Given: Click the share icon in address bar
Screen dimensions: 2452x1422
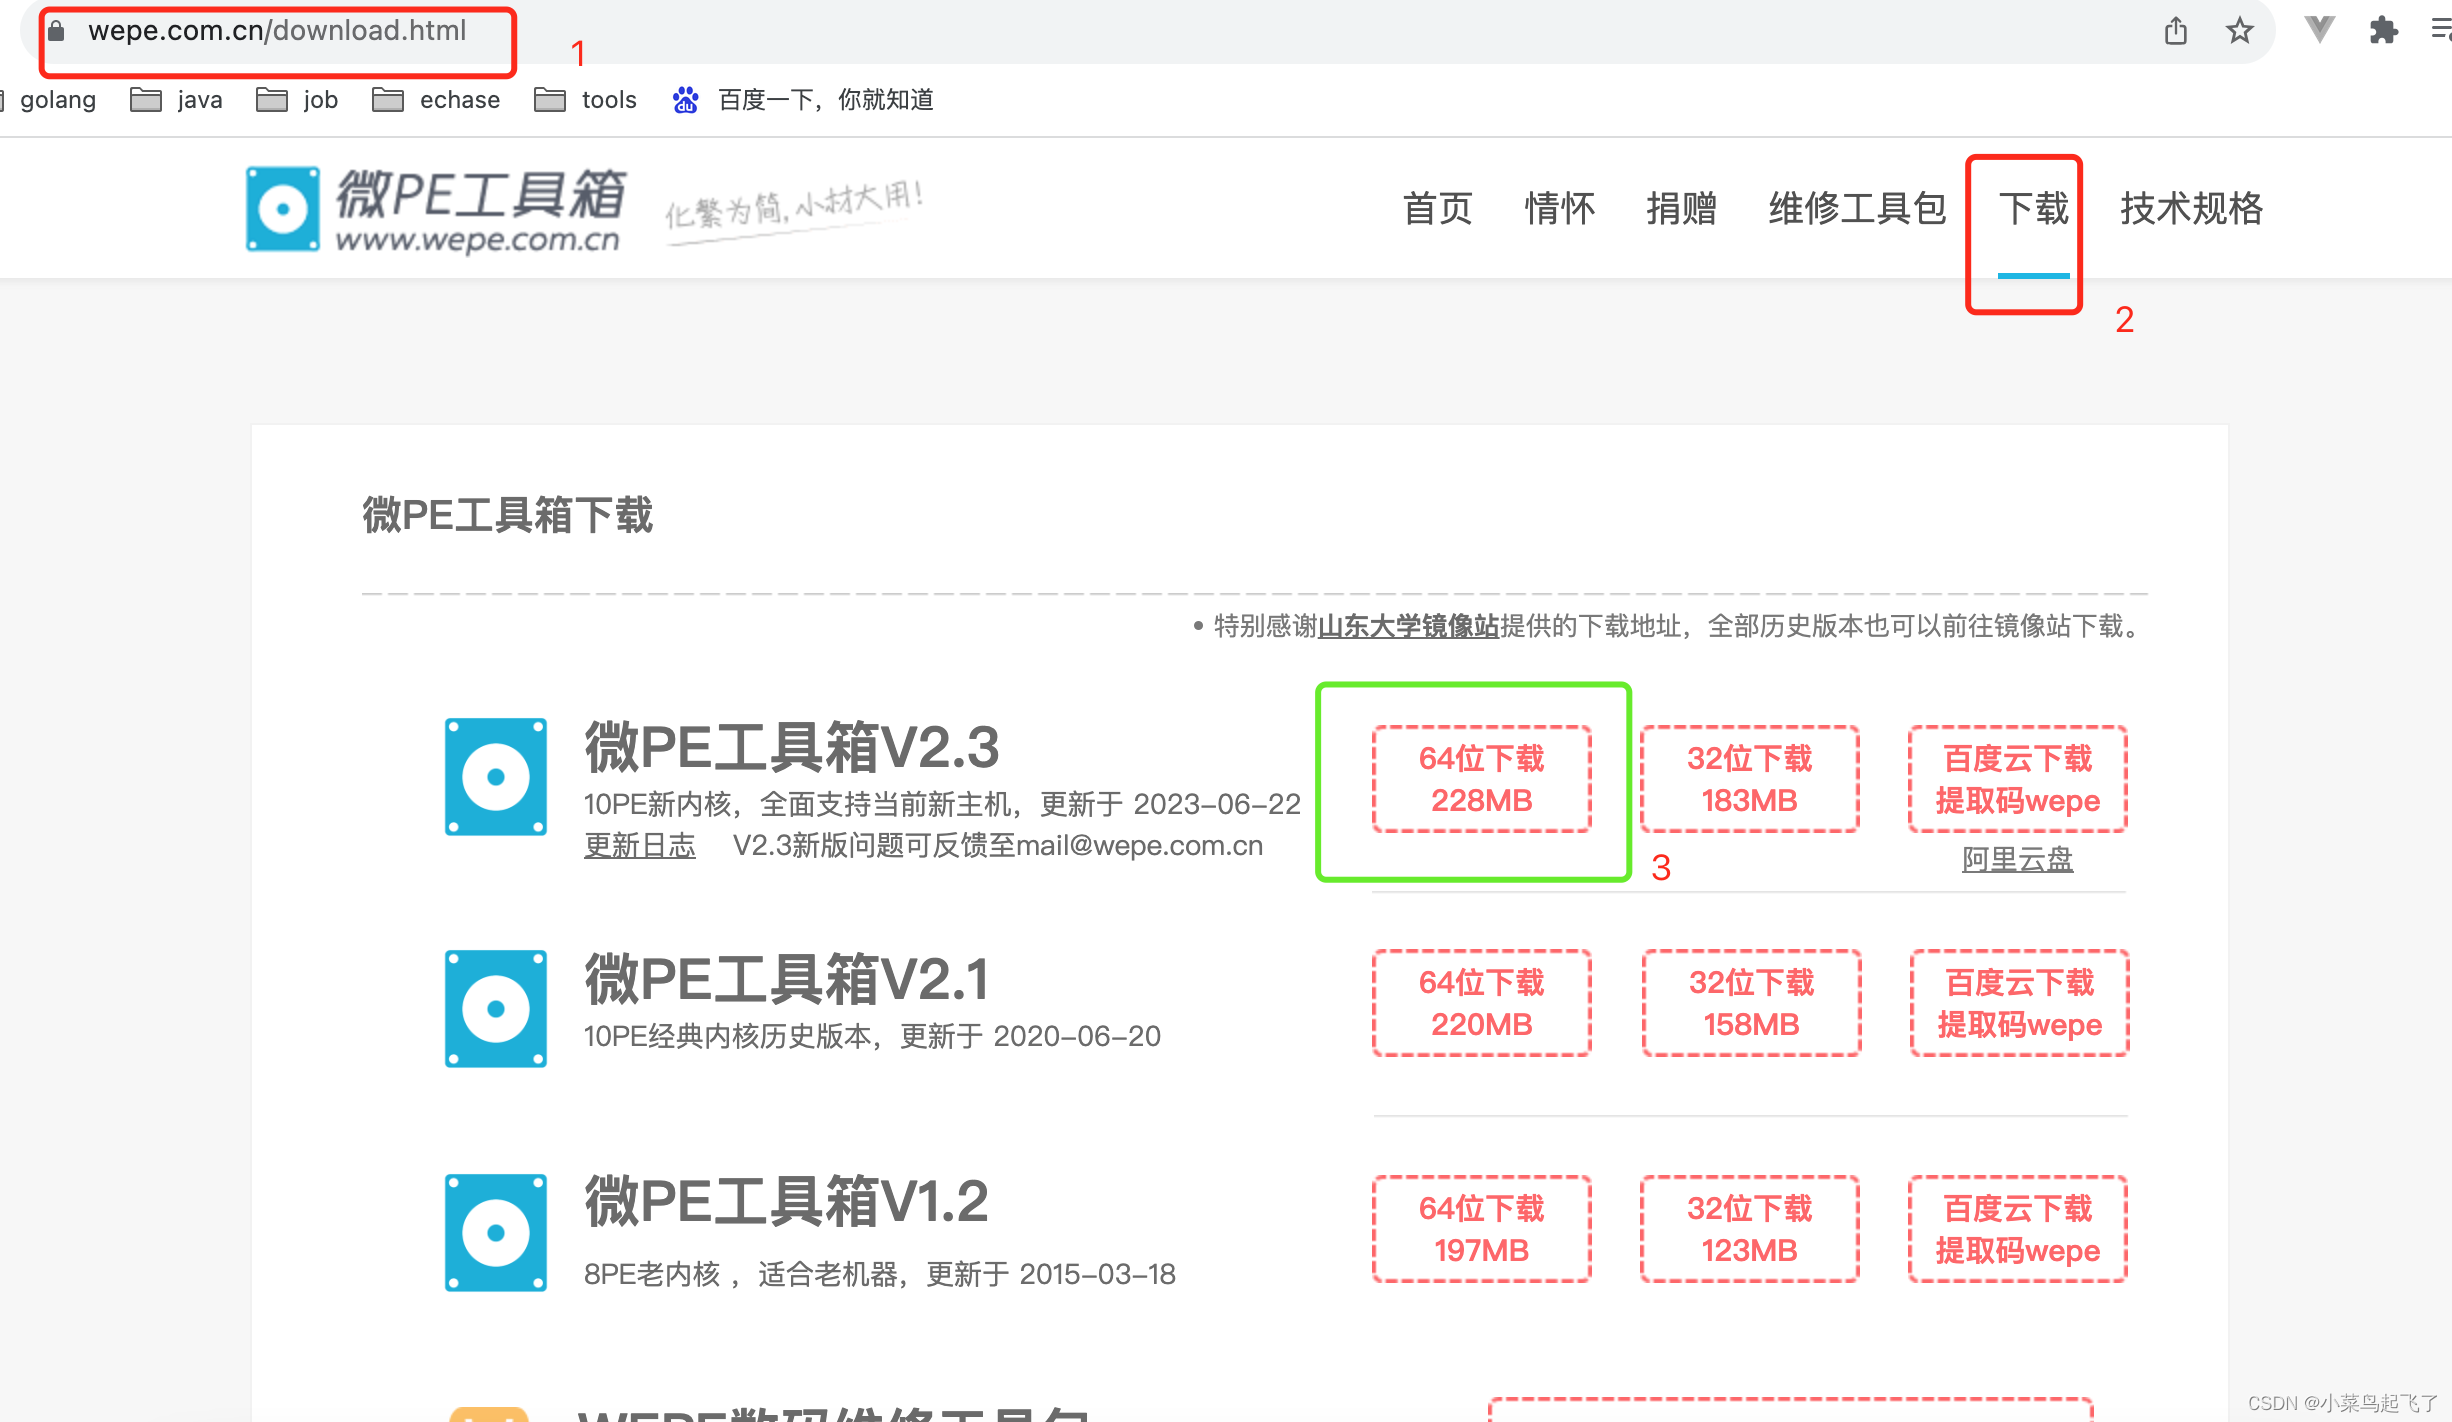Looking at the screenshot, I should point(2176,31).
